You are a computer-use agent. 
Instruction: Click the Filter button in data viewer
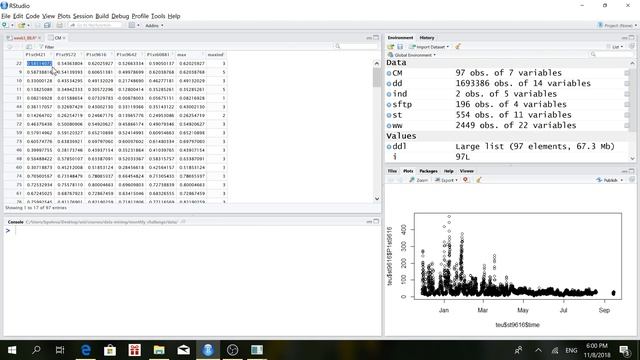(47, 47)
